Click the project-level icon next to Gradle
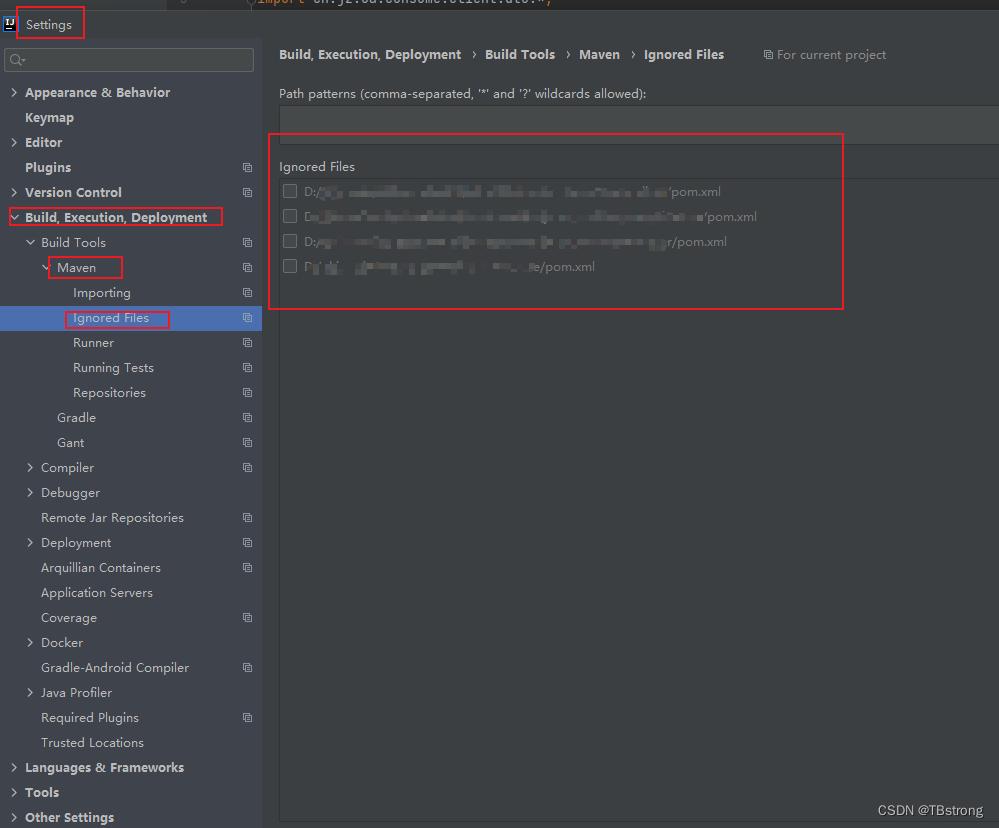 [247, 418]
